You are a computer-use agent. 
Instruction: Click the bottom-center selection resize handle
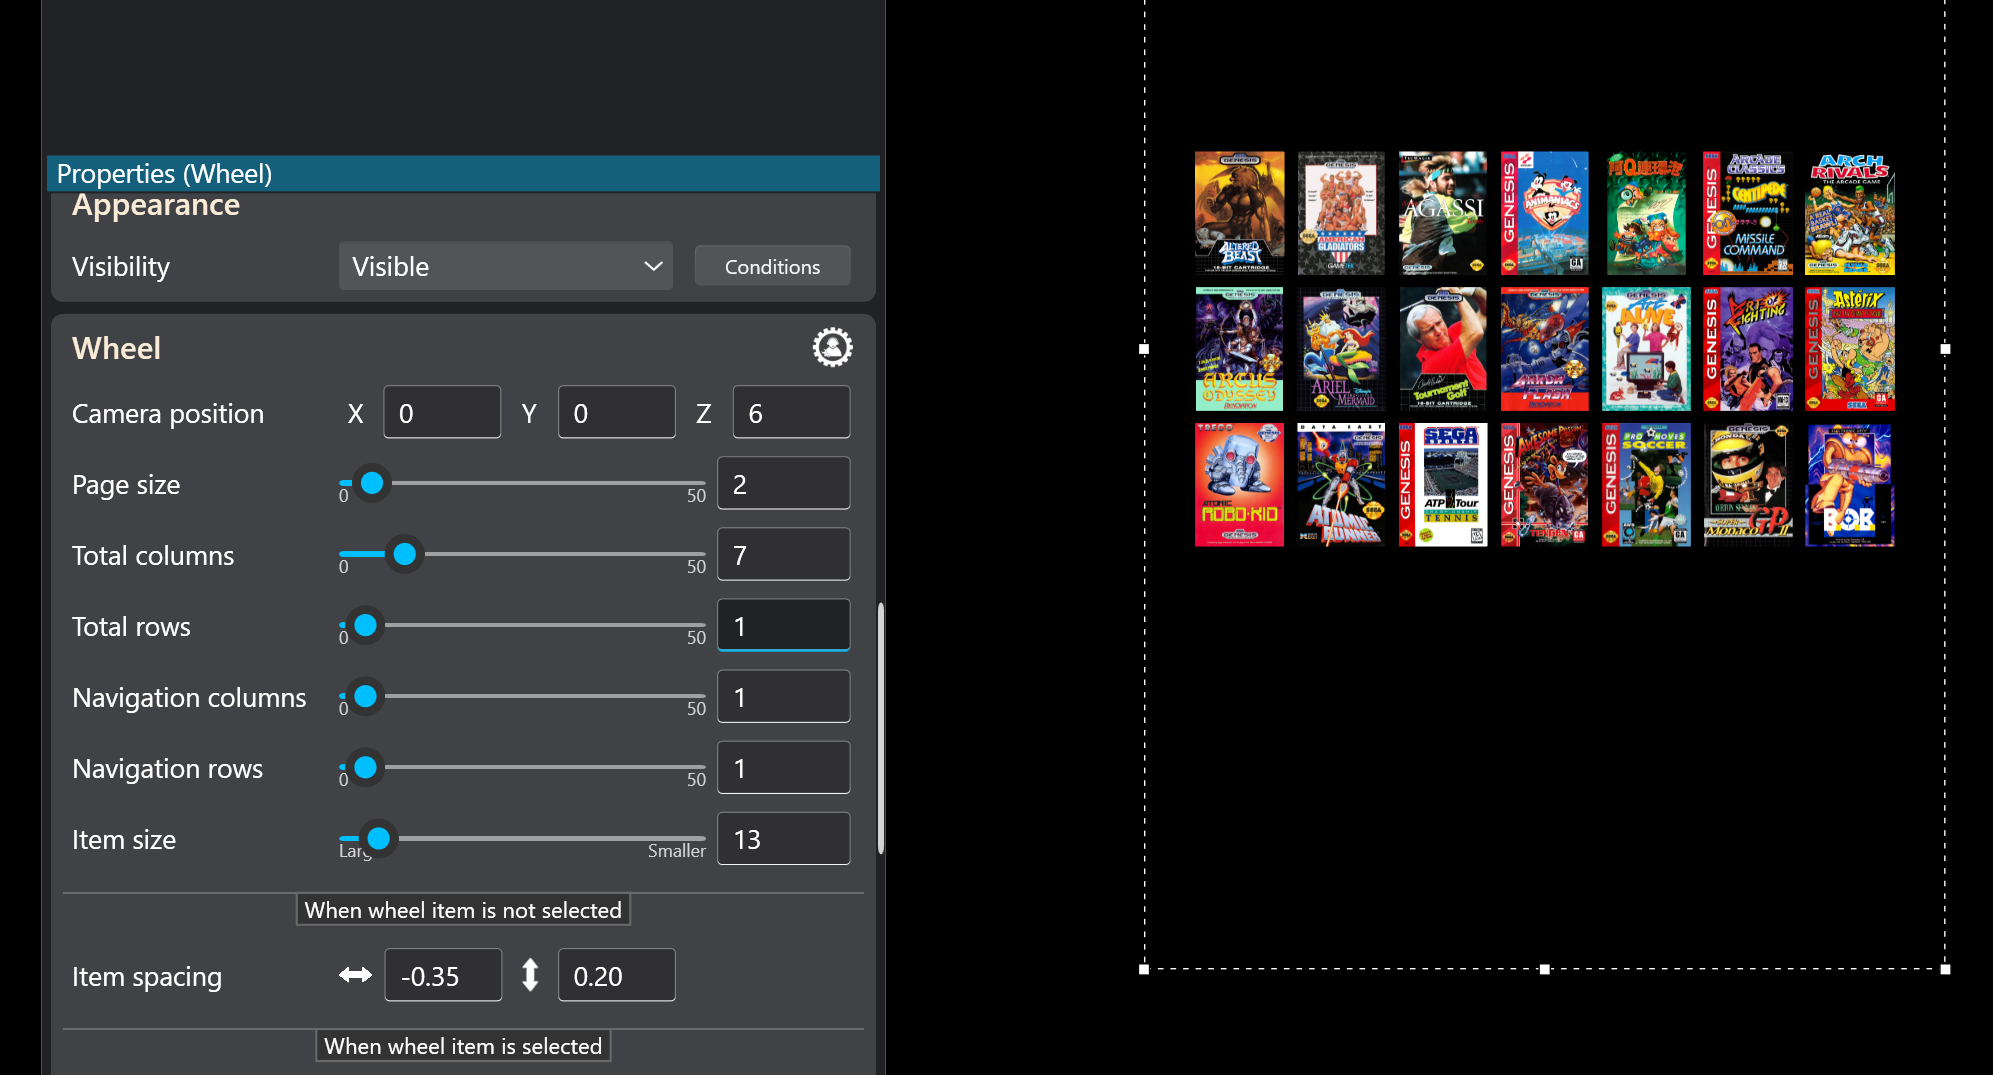(1545, 969)
